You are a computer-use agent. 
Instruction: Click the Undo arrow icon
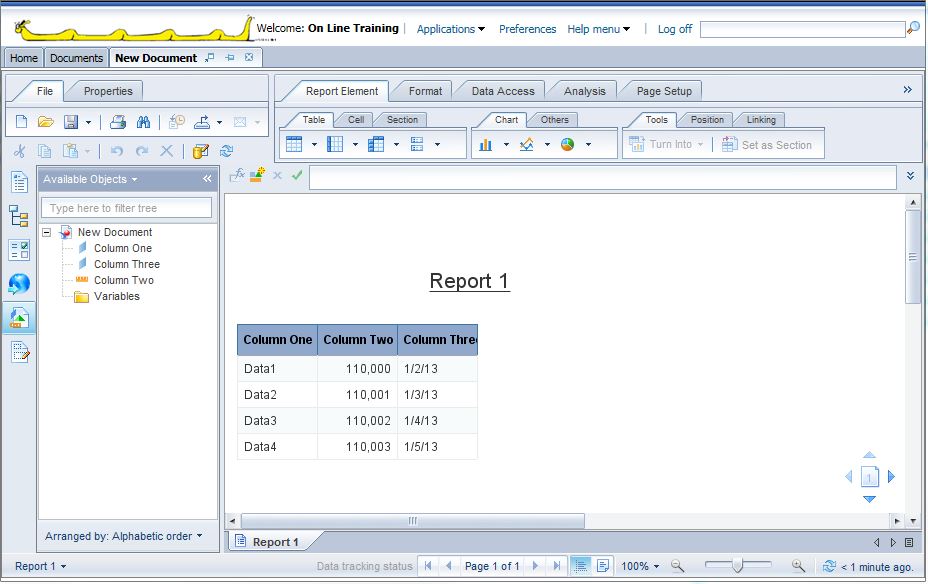pos(117,151)
